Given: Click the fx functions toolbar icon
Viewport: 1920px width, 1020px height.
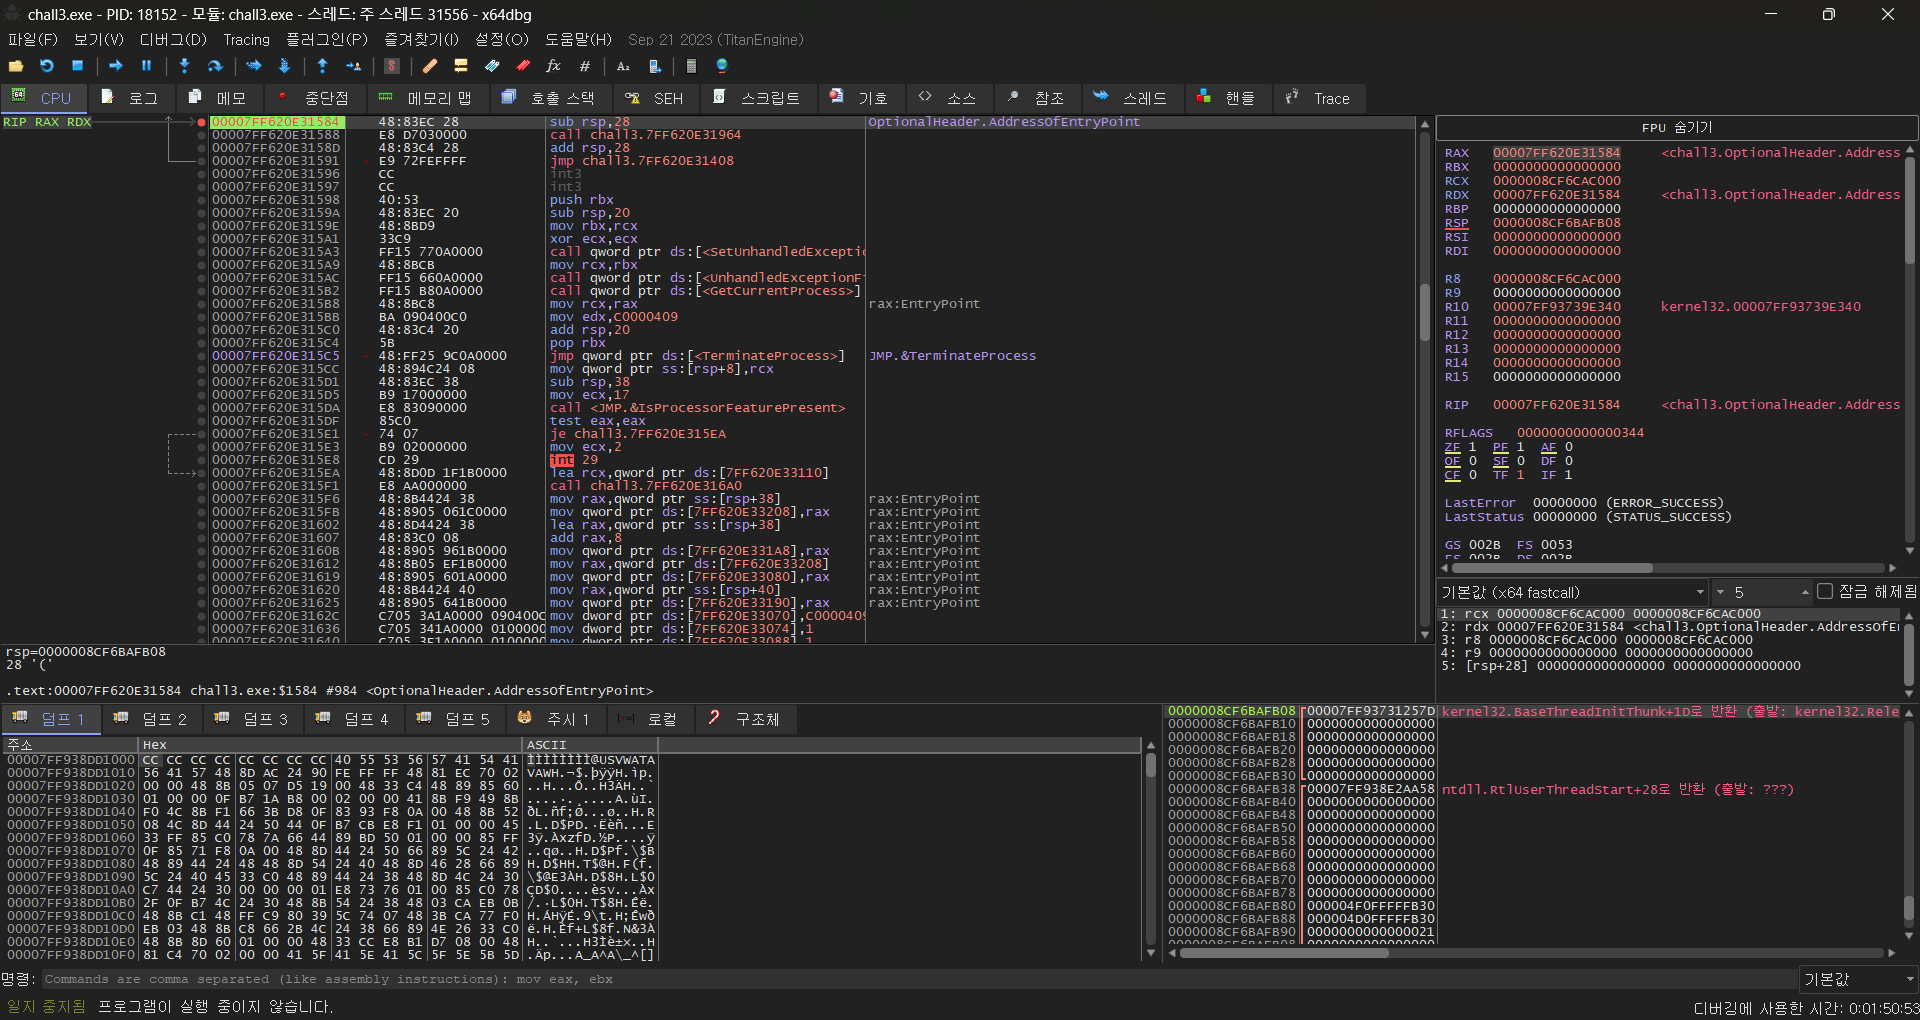Looking at the screenshot, I should [553, 66].
